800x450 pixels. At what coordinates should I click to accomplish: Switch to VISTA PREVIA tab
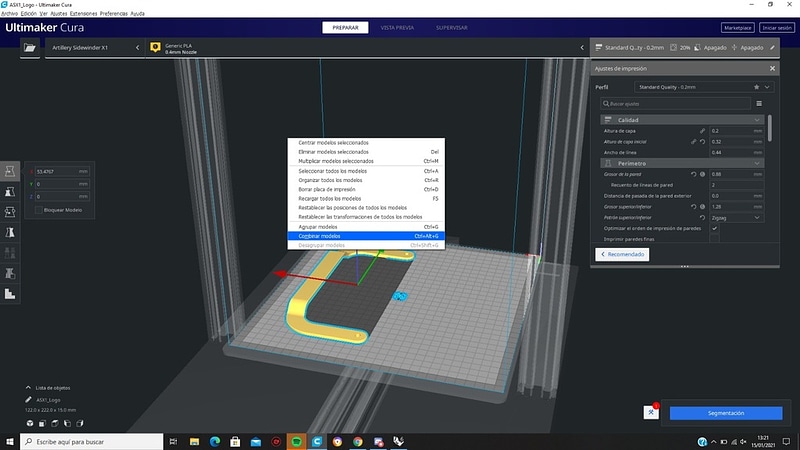(397, 28)
